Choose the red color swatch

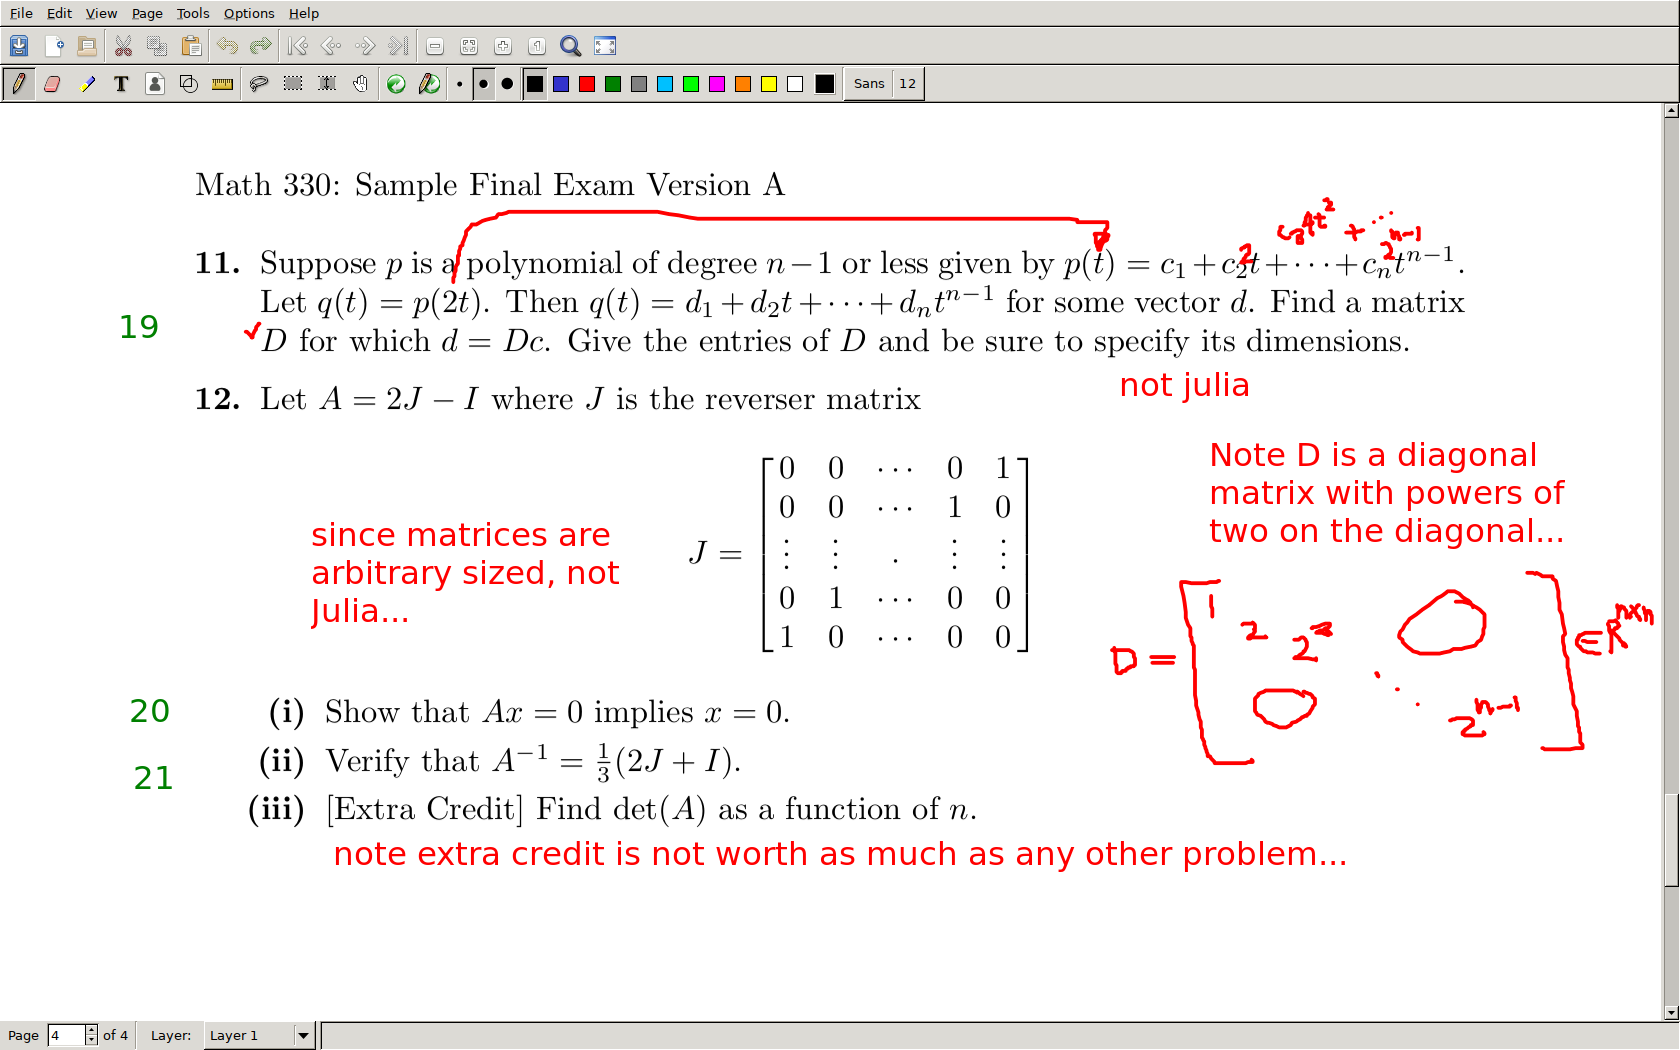click(587, 84)
